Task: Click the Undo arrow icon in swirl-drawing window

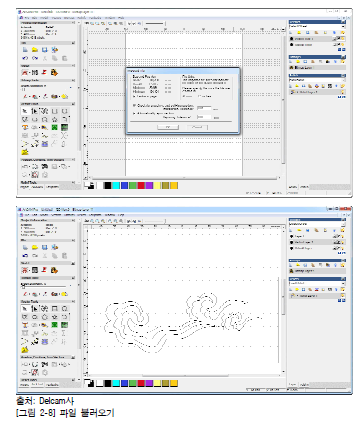Action: click(x=25, y=256)
